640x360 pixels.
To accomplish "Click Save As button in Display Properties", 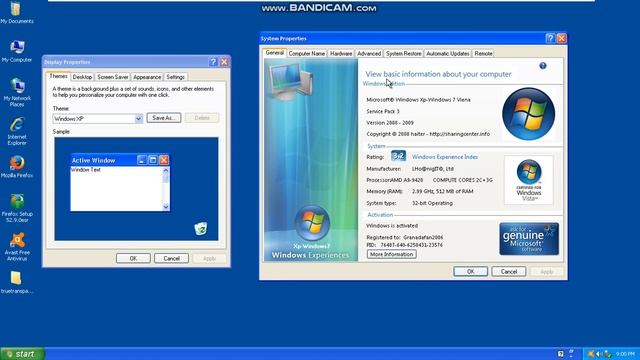I will [x=164, y=118].
